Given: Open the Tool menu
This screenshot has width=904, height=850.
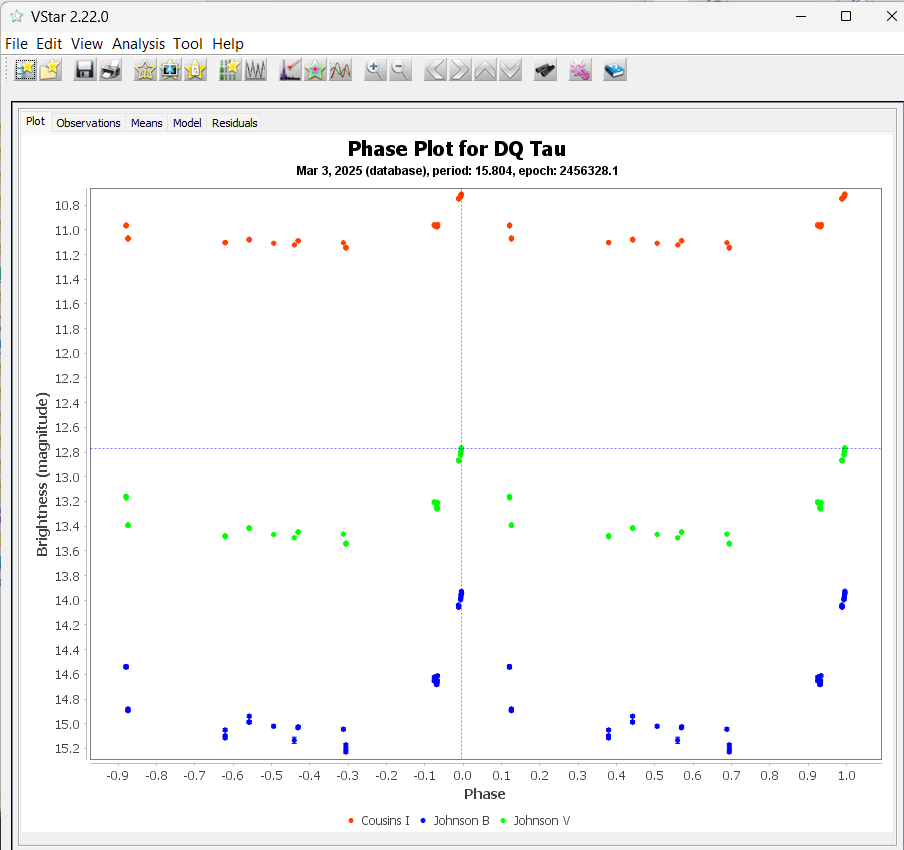Looking at the screenshot, I should pos(188,44).
